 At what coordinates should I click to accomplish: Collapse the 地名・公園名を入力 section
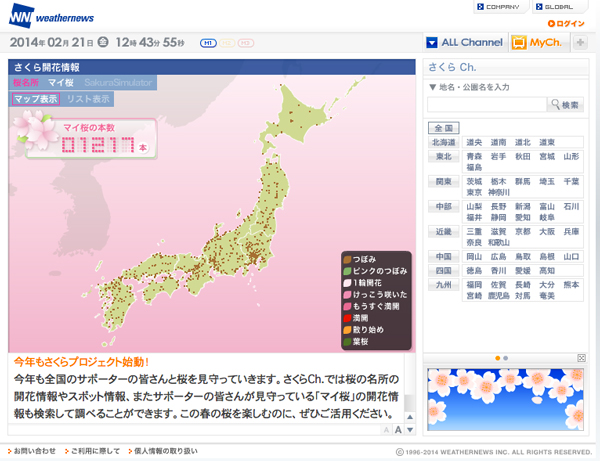click(x=432, y=87)
